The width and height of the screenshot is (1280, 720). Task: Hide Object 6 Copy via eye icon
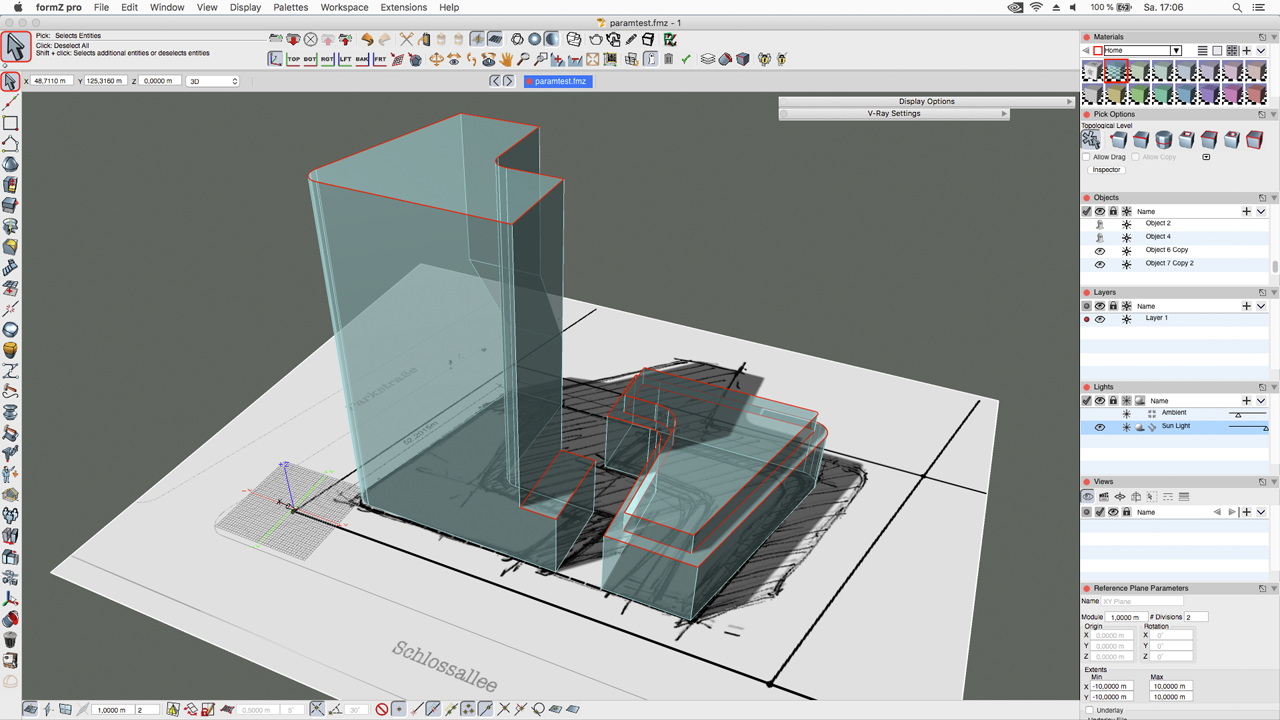point(1100,251)
